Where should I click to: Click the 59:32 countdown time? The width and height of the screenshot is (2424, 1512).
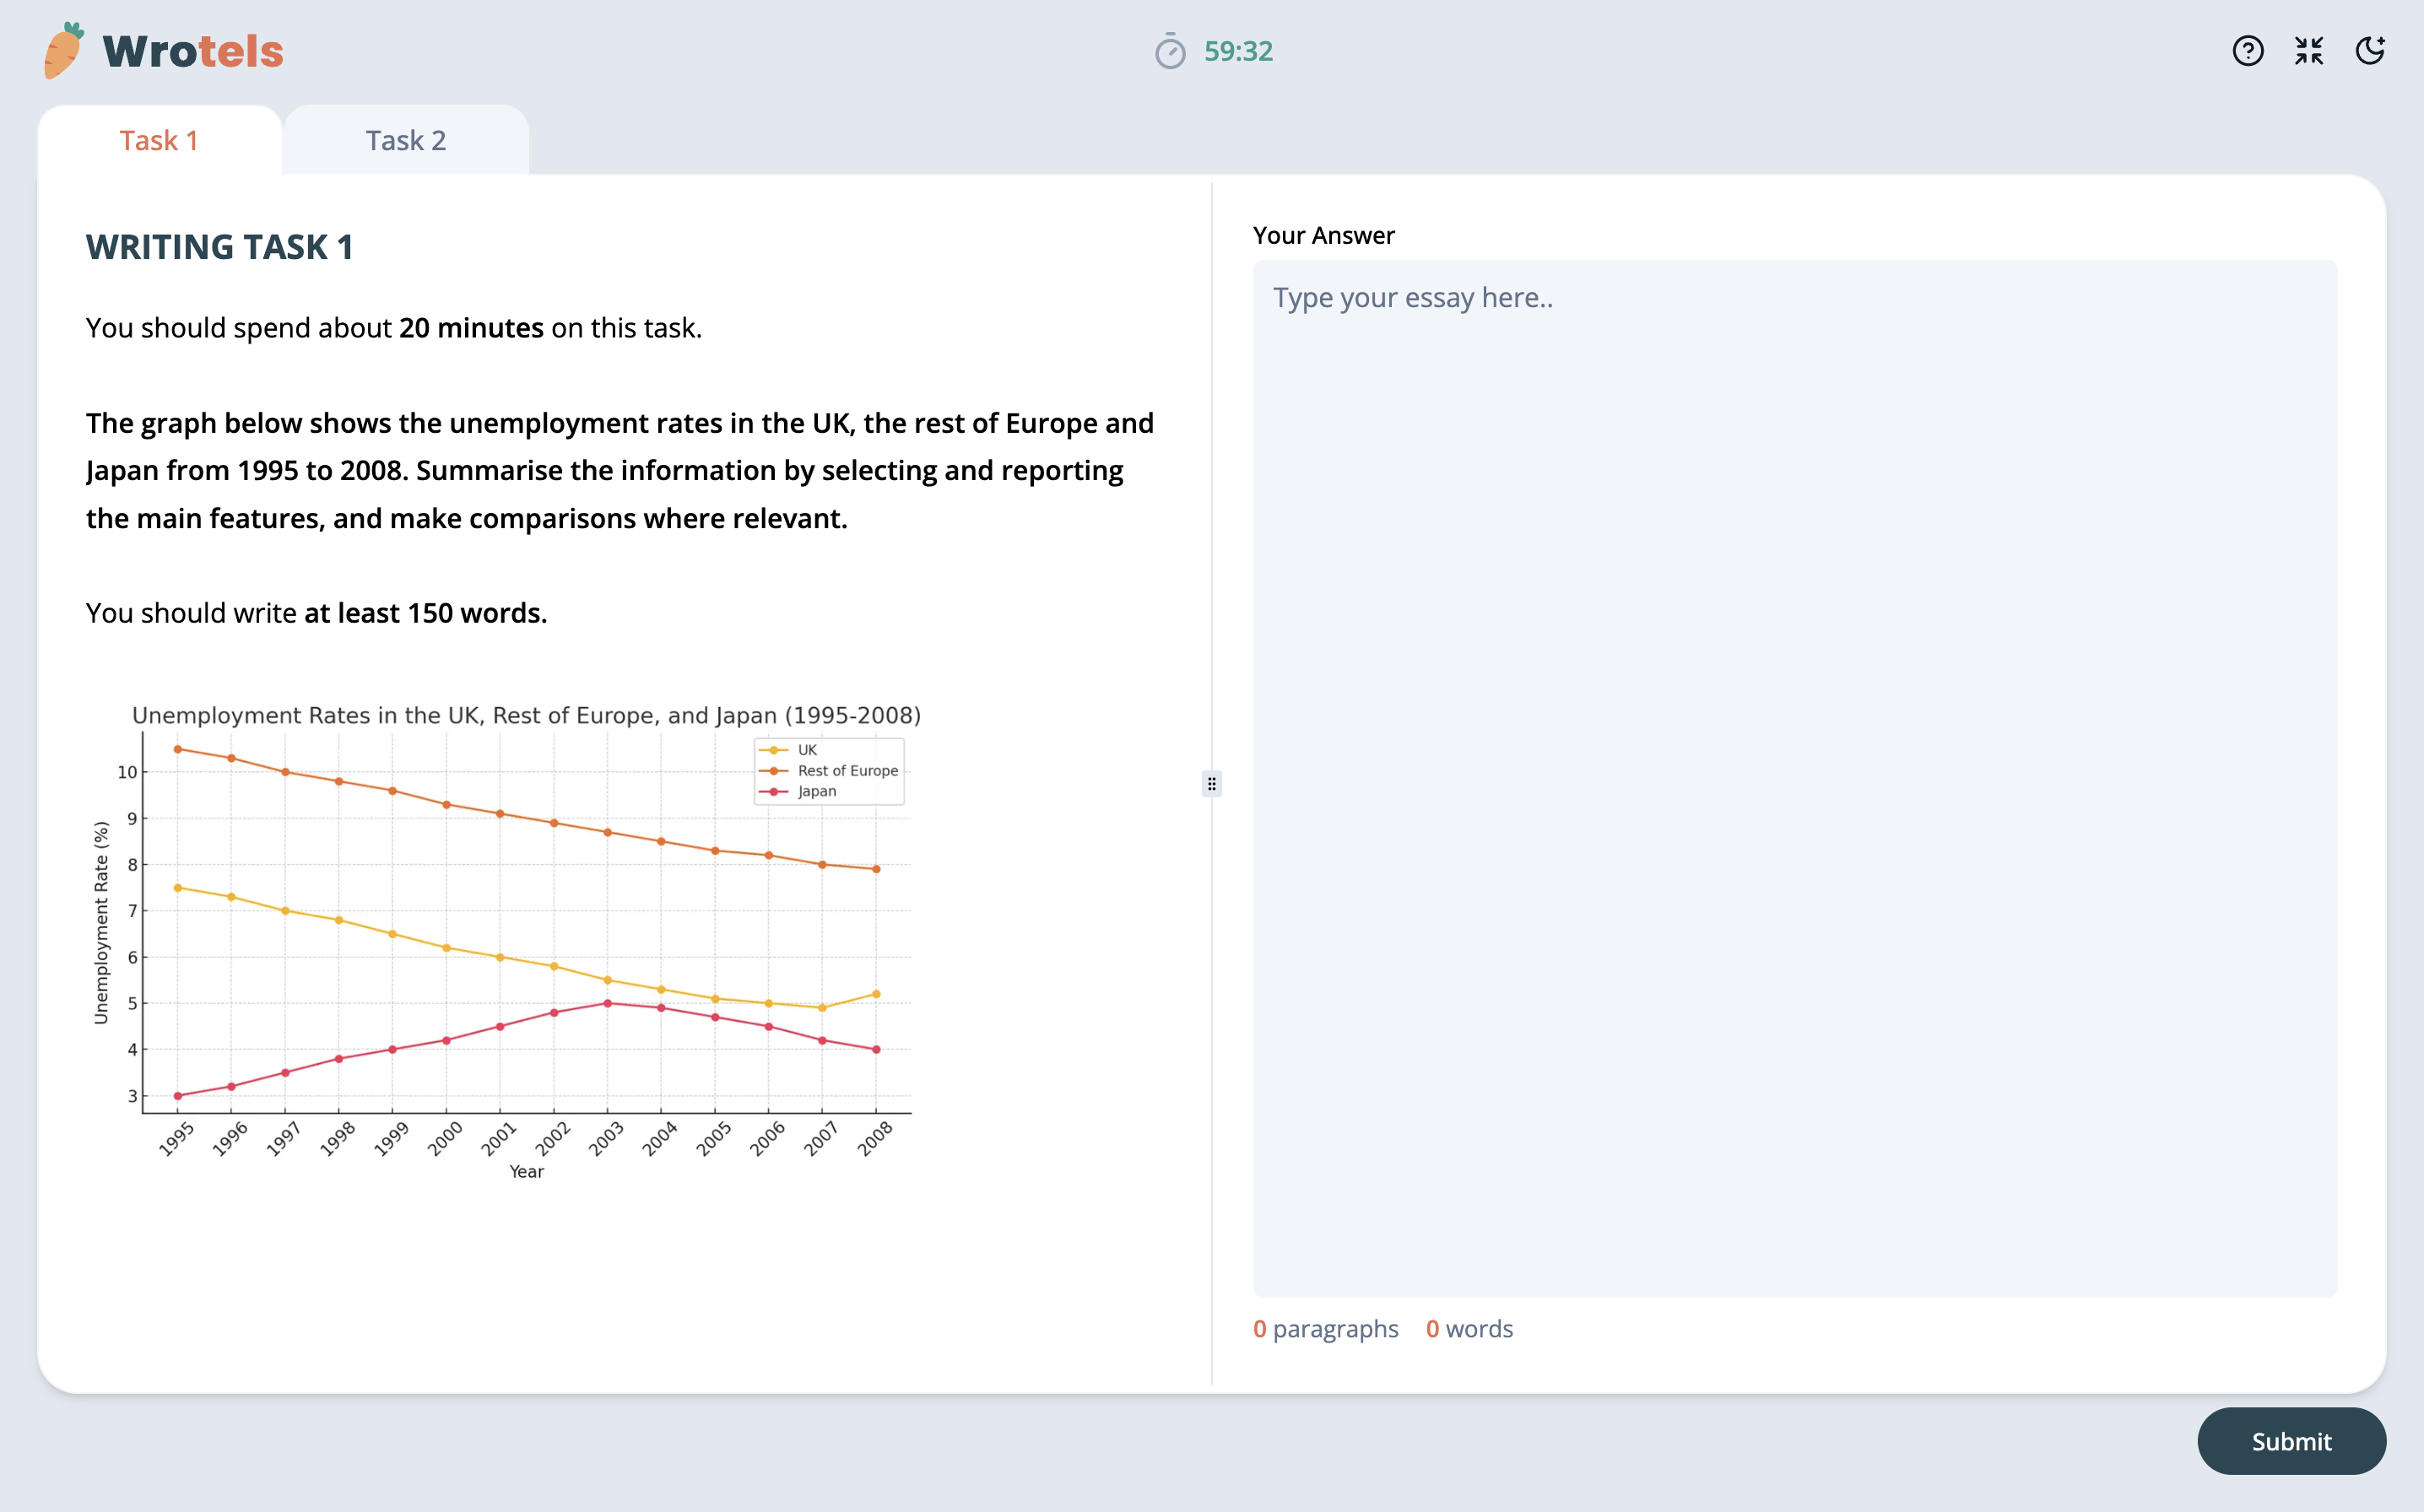click(x=1238, y=51)
